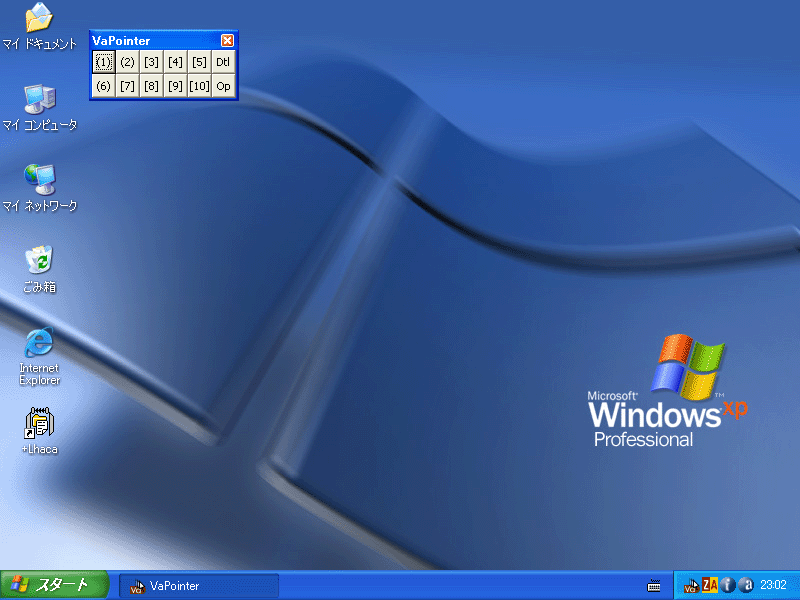
Task: Select the +Lhaca desktop shortcut
Action: coord(39,424)
